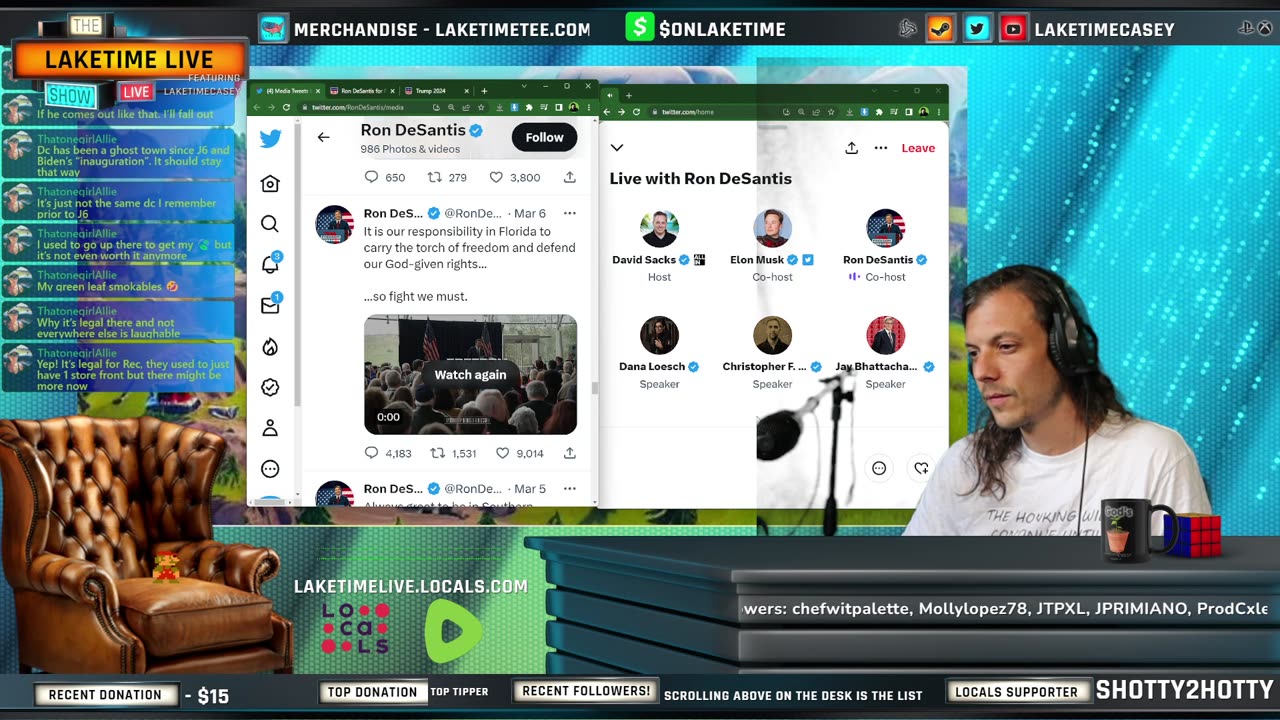
Task: Share the Mar 6 tweet
Action: click(569, 453)
